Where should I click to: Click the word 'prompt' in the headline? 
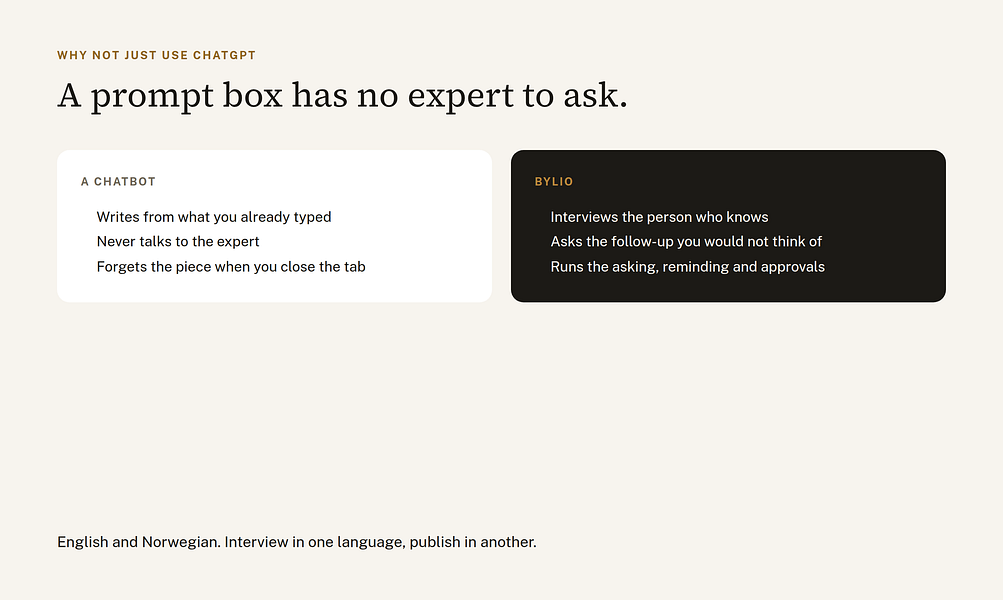152,97
